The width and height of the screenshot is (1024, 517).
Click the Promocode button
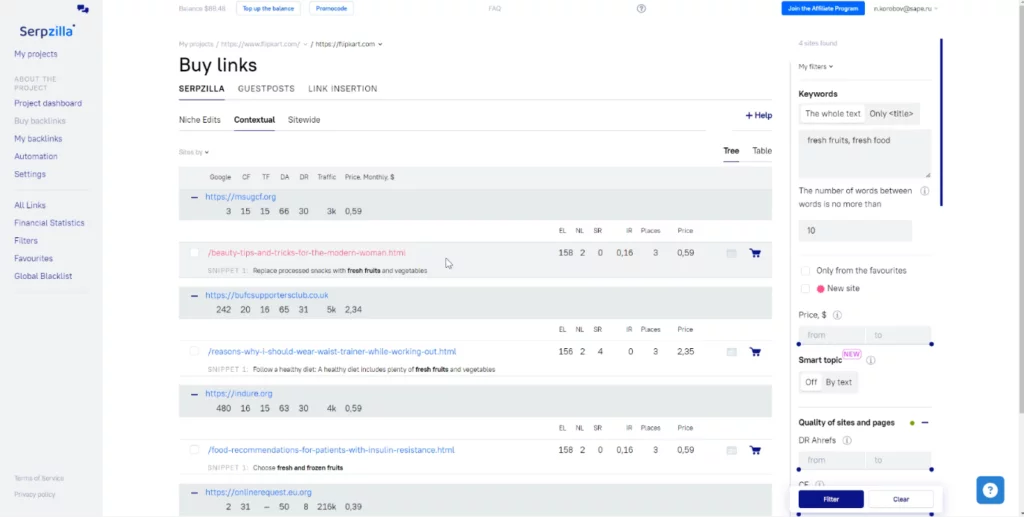pos(332,8)
